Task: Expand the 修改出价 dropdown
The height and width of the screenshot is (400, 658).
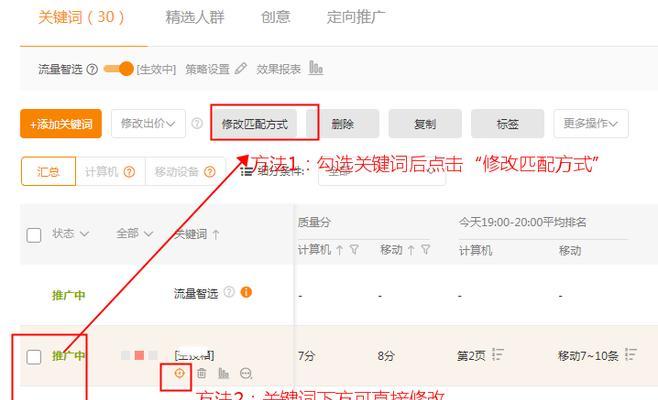Action: pyautogui.click(x=148, y=123)
